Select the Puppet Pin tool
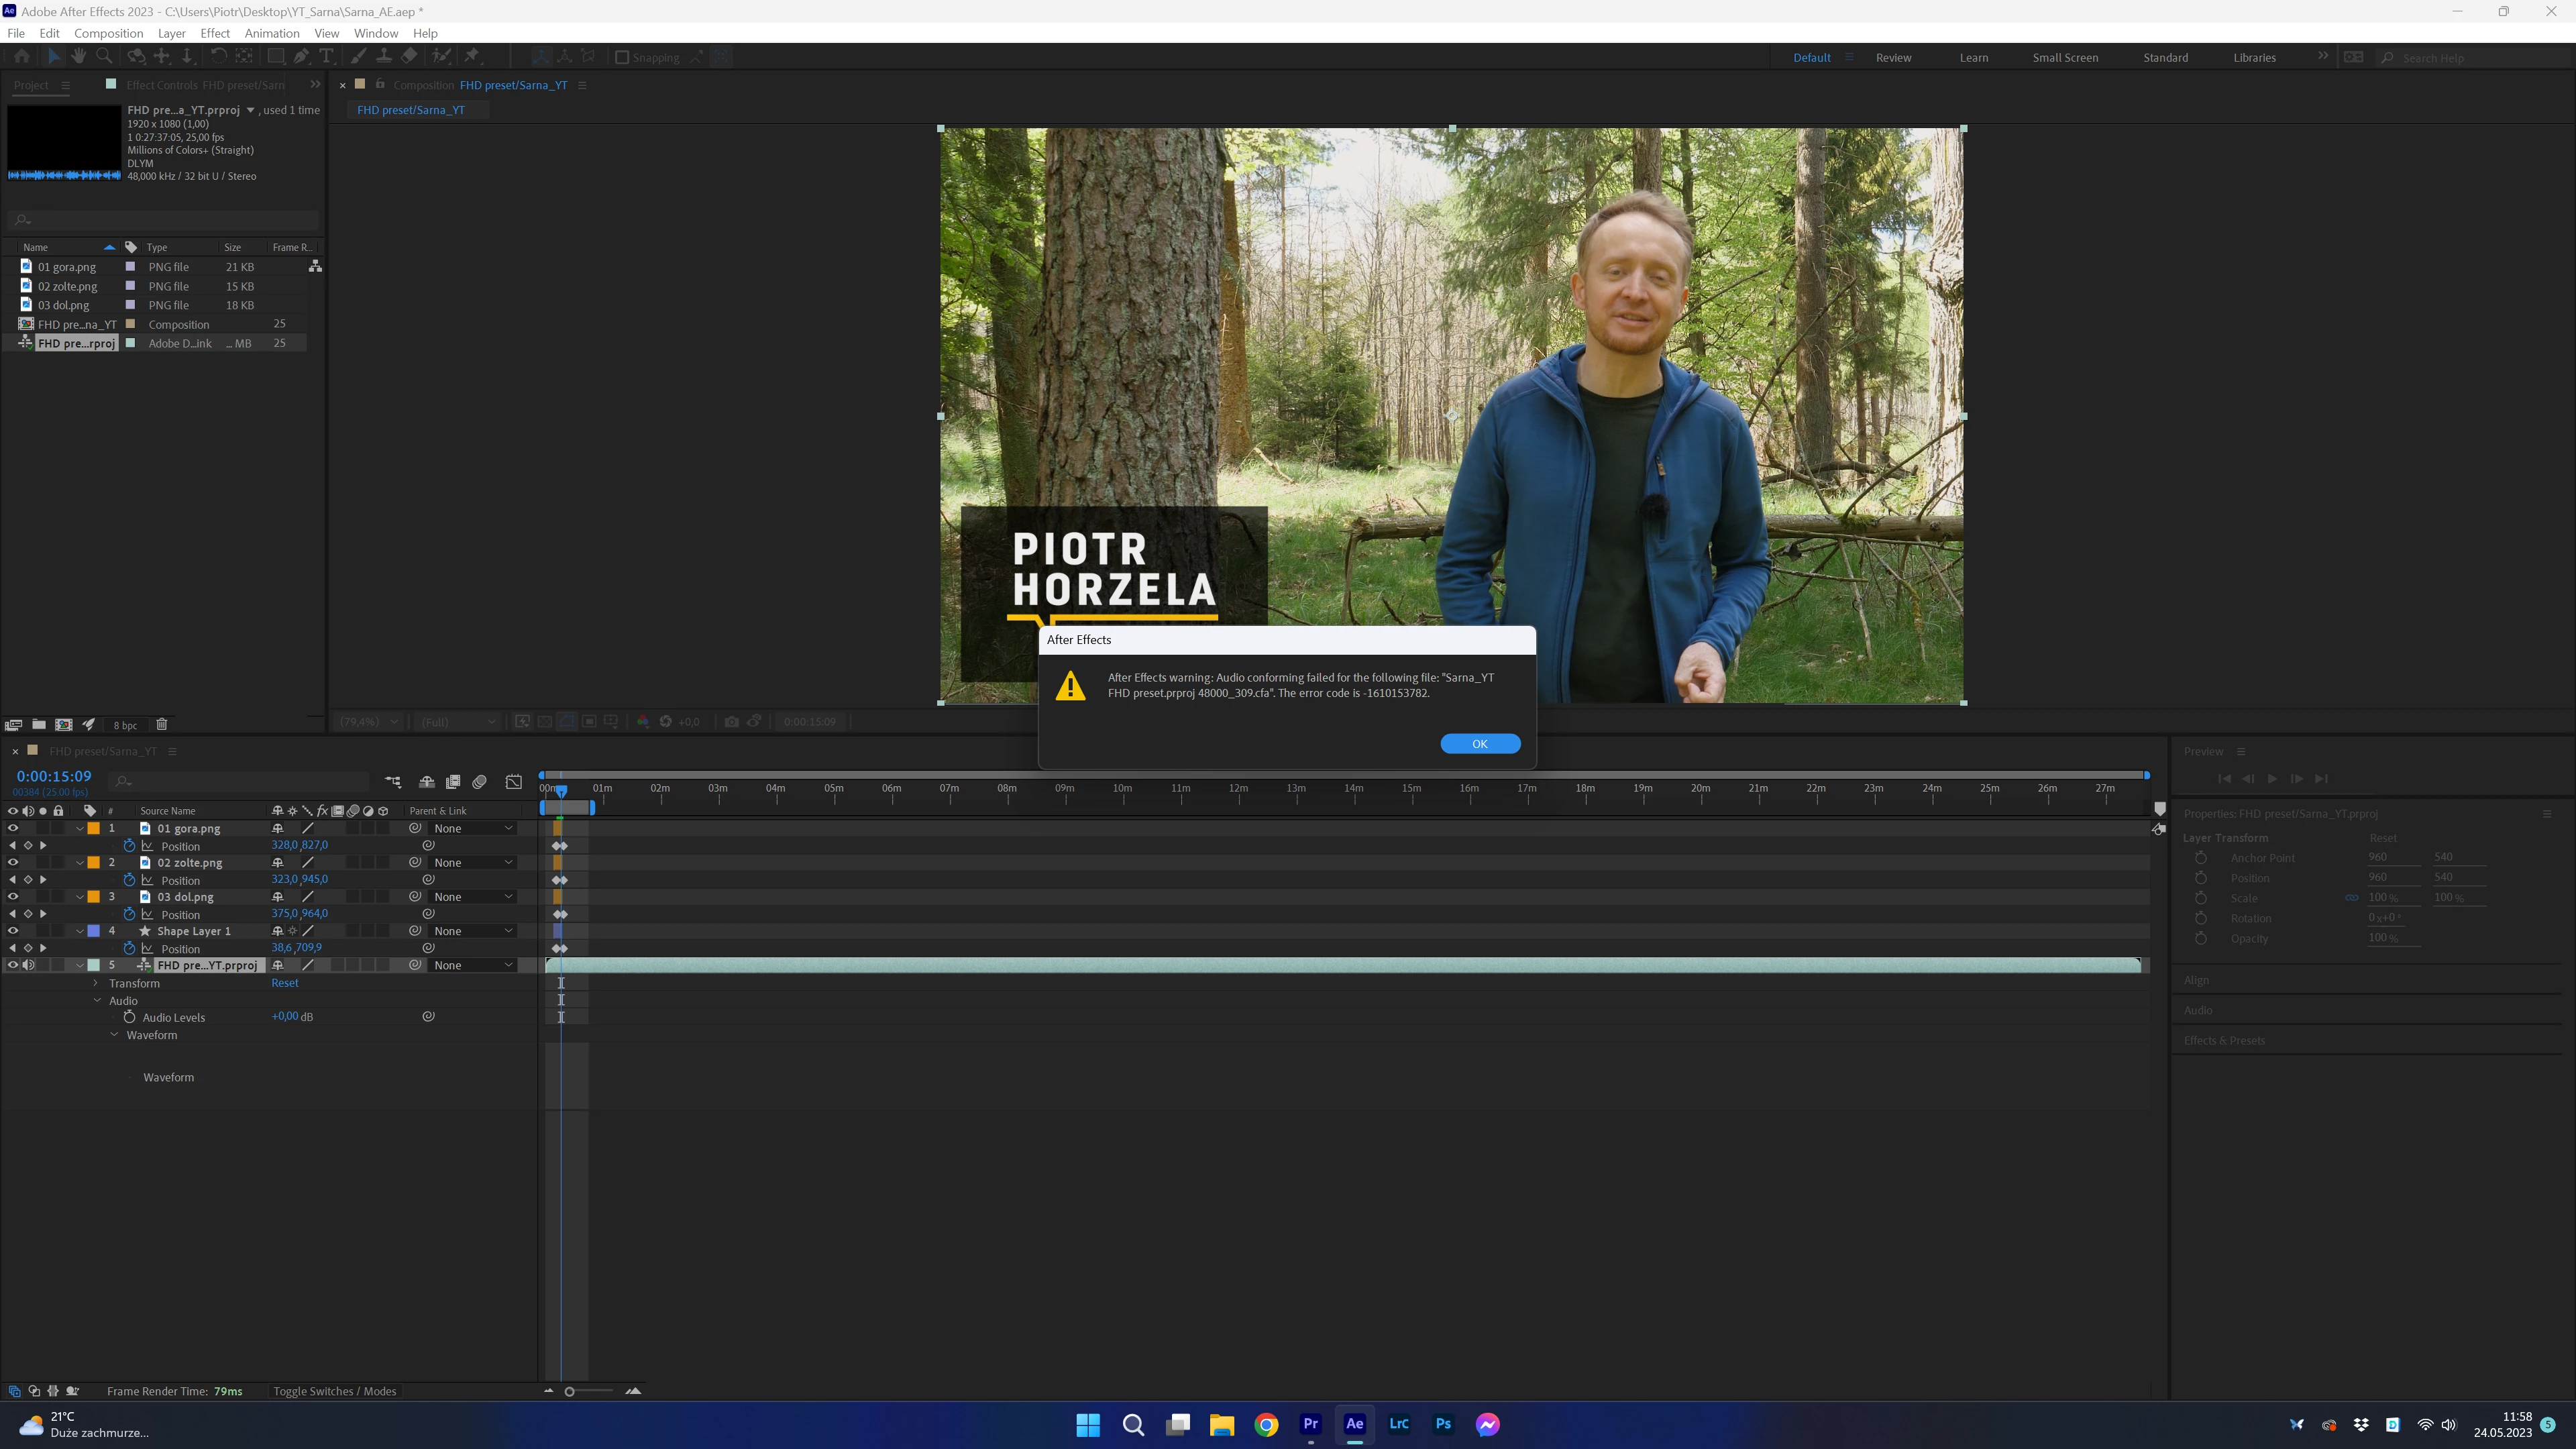2576x1449 pixels. tap(472, 57)
